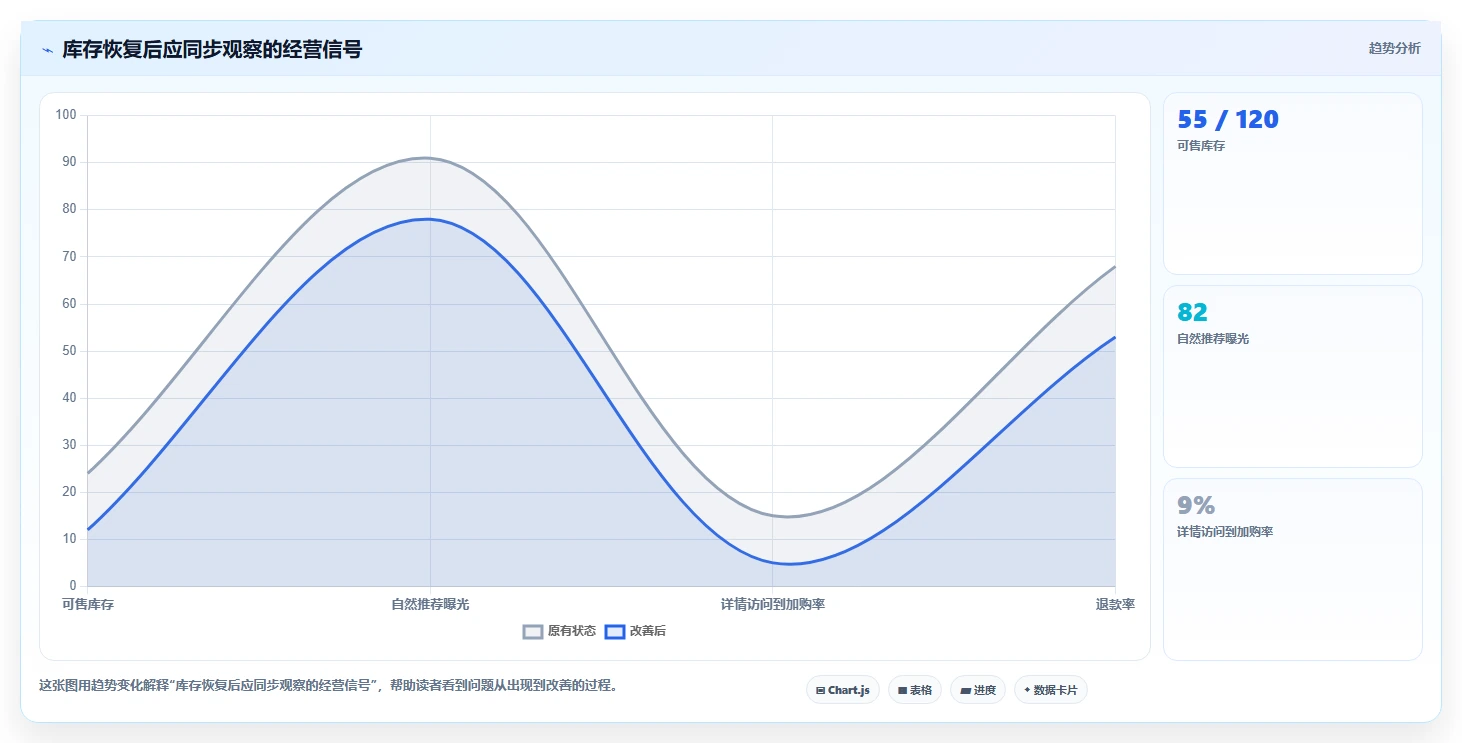Screen dimensions: 1462x743
Task: Click the 趋势分析 label in header
Action: coord(1394,48)
